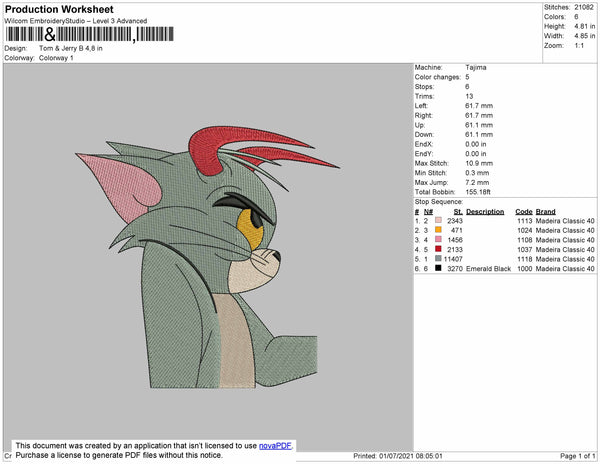The image size is (600, 464).
Task: Click the Total Bobbin value '155.18ft'
Action: pyautogui.click(x=478, y=192)
